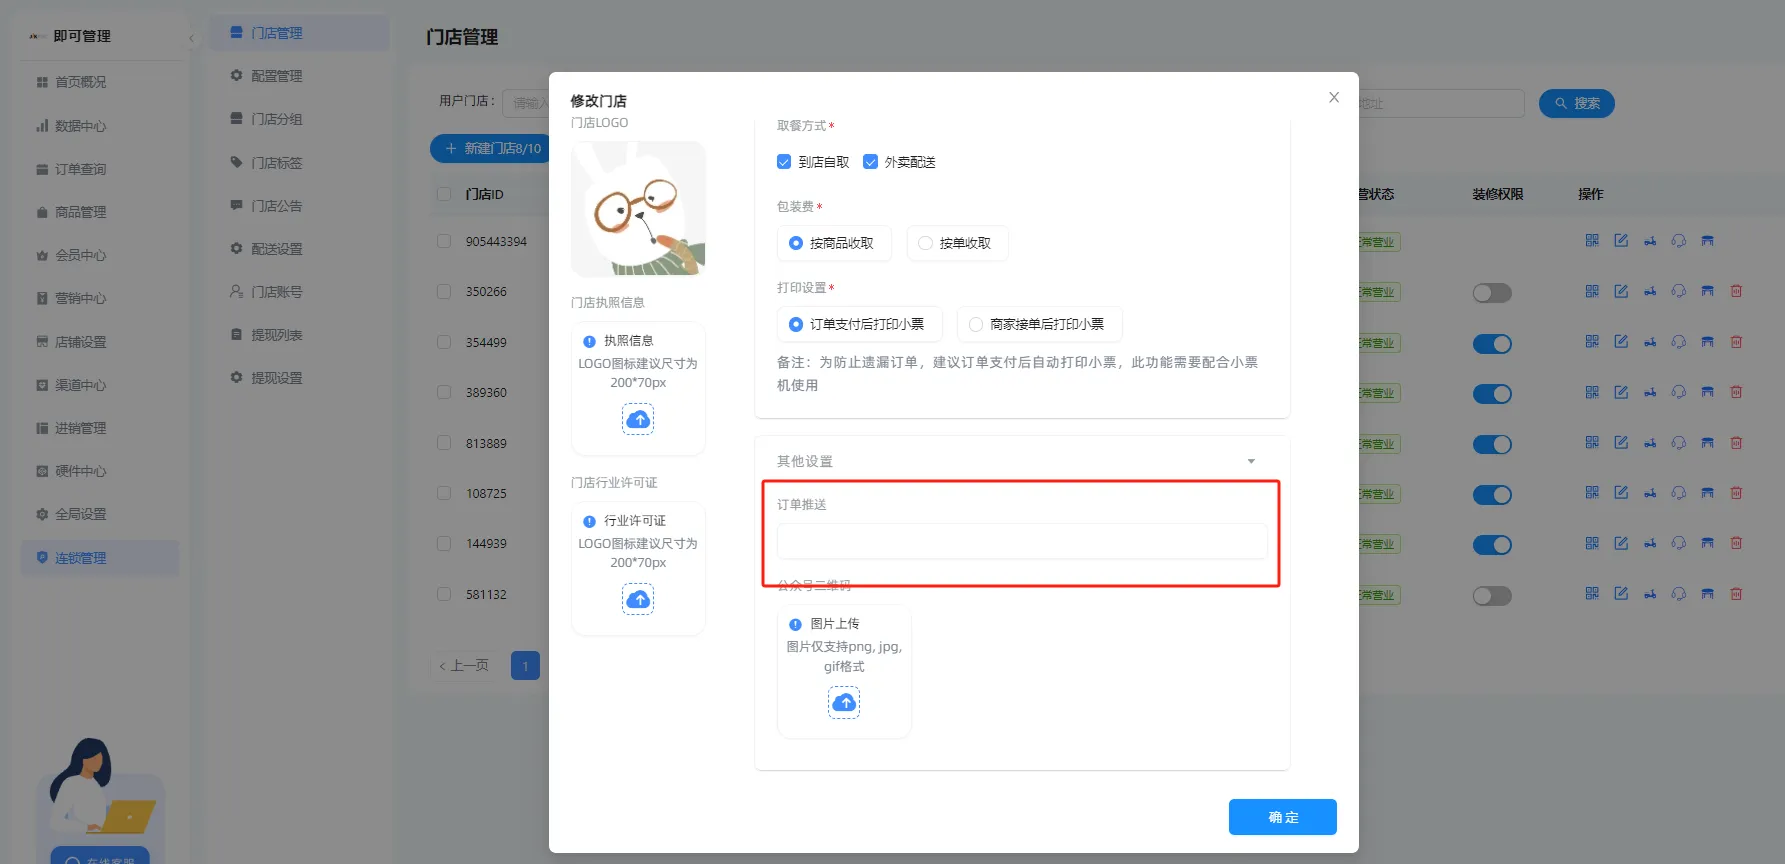This screenshot has height=864, width=1785.
Task: Open QR code icon for store 144939
Action: tap(1592, 543)
